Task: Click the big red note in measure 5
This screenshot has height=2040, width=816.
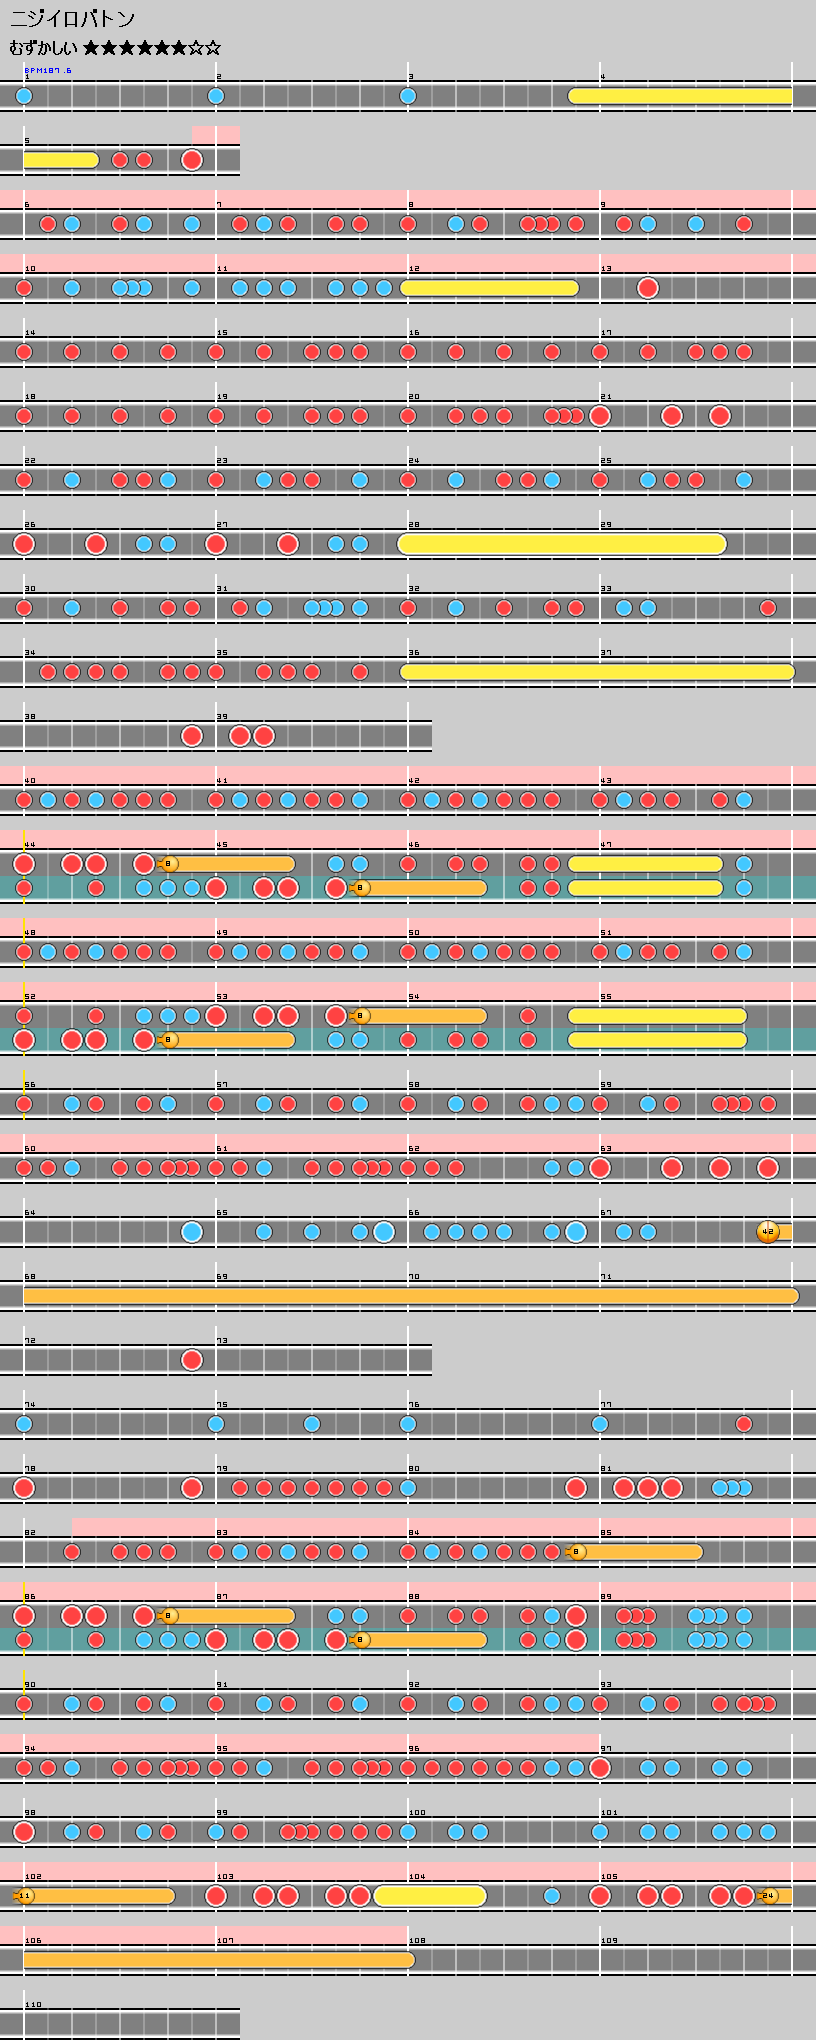Action: (x=192, y=160)
